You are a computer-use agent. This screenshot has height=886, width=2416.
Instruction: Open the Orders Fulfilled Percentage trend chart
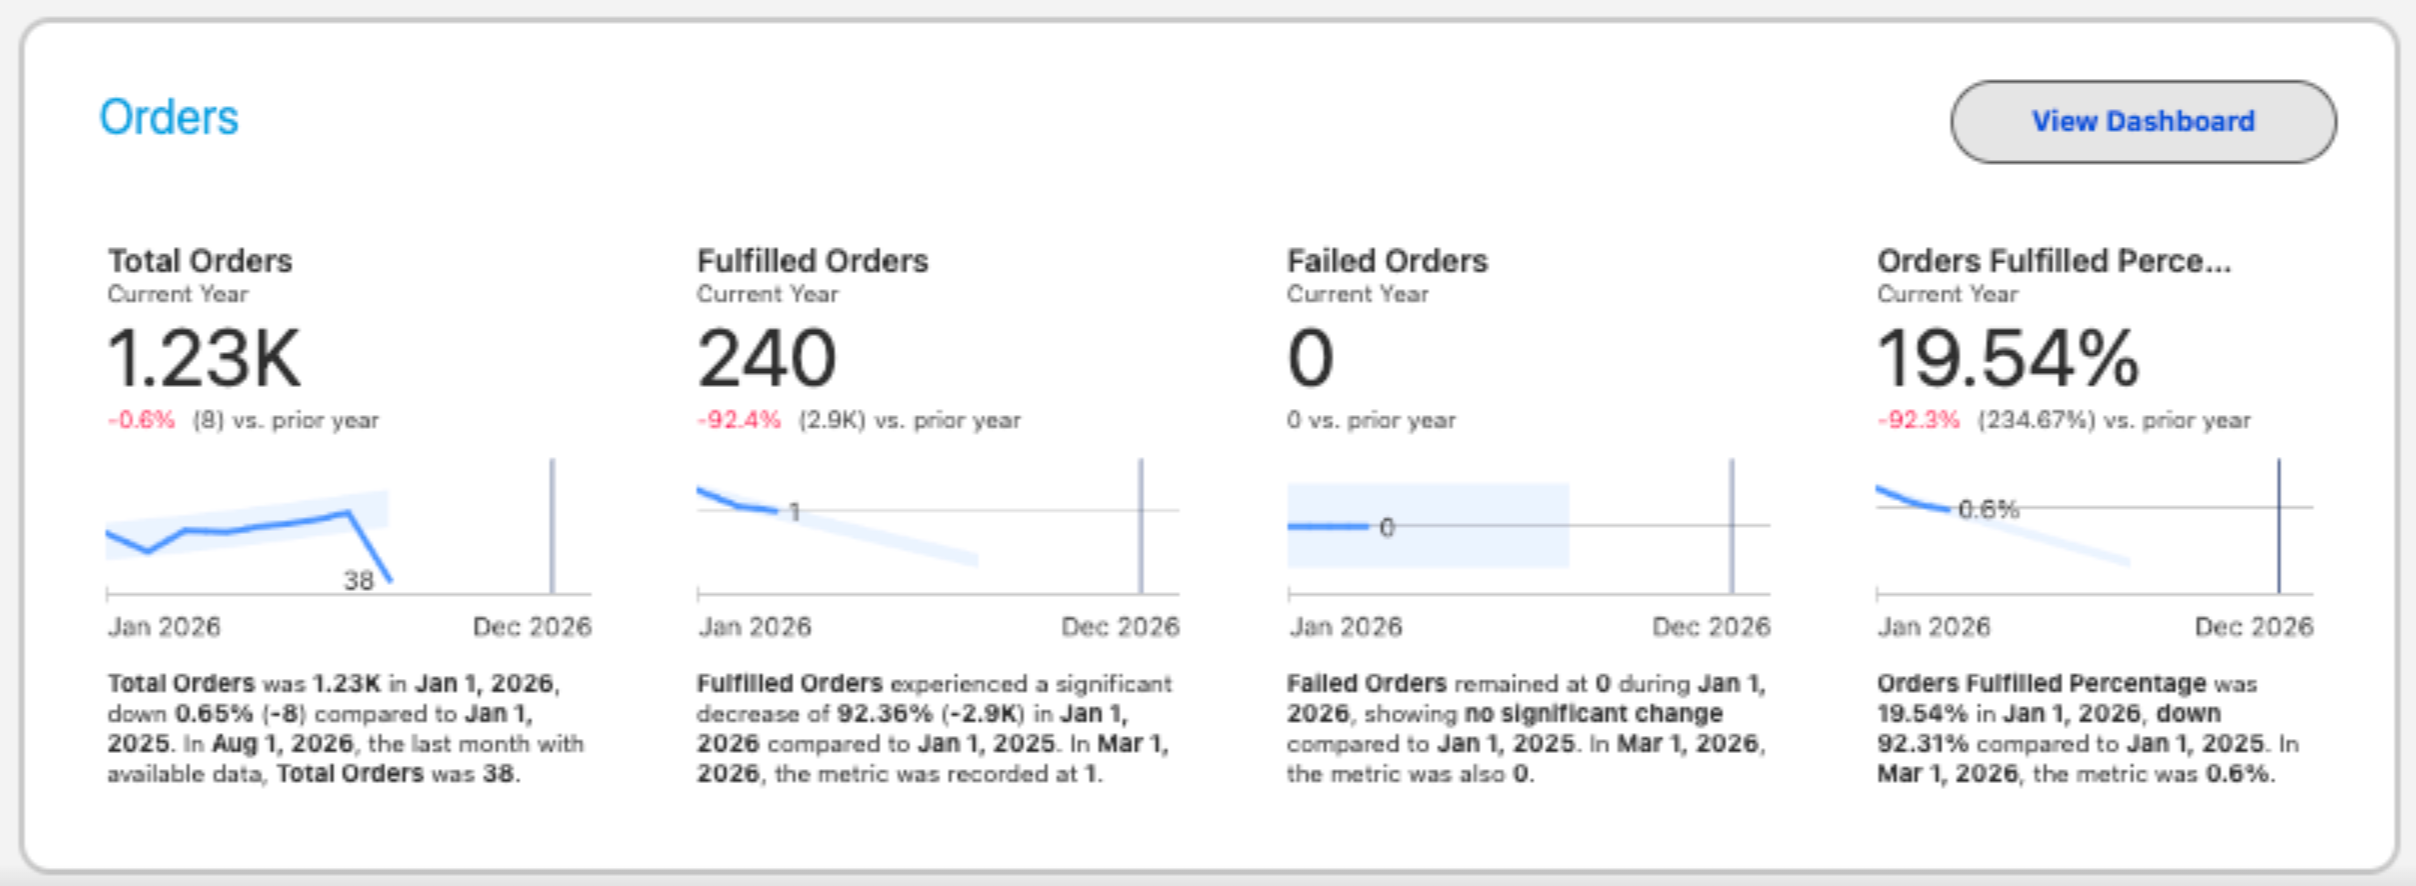pos(2095,527)
